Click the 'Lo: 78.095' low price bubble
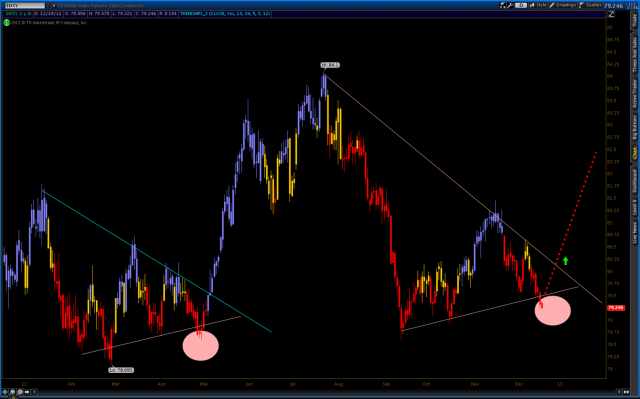Viewport: 640px width, 399px height. 121,370
